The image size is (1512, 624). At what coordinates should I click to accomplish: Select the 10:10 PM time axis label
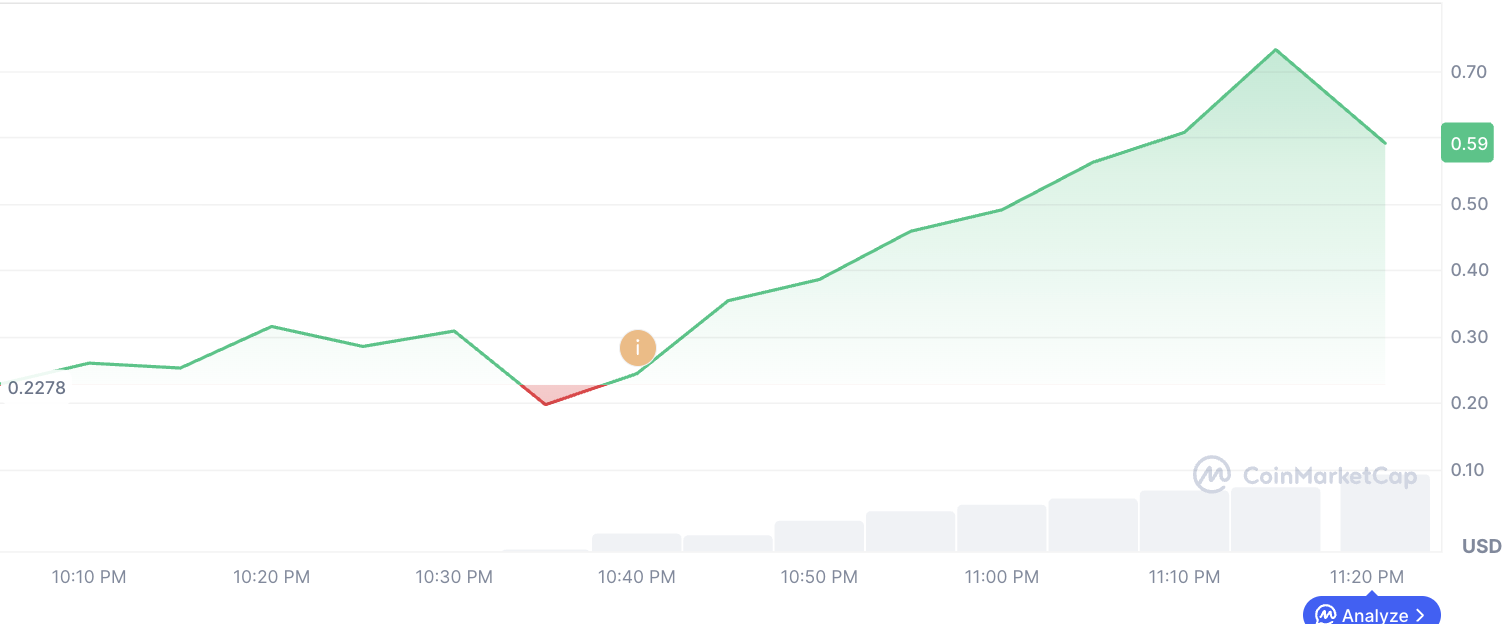click(x=89, y=577)
